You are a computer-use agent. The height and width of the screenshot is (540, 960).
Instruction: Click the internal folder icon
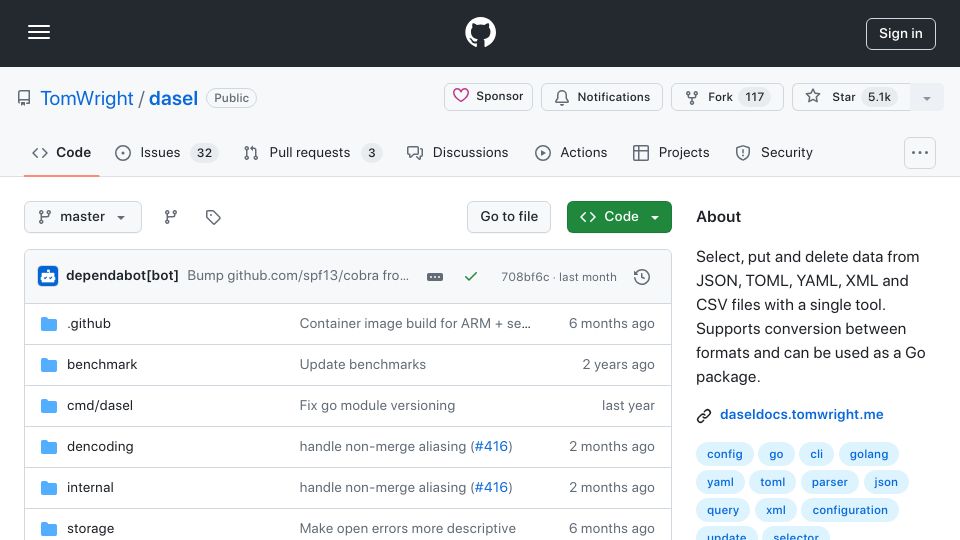pos(49,488)
